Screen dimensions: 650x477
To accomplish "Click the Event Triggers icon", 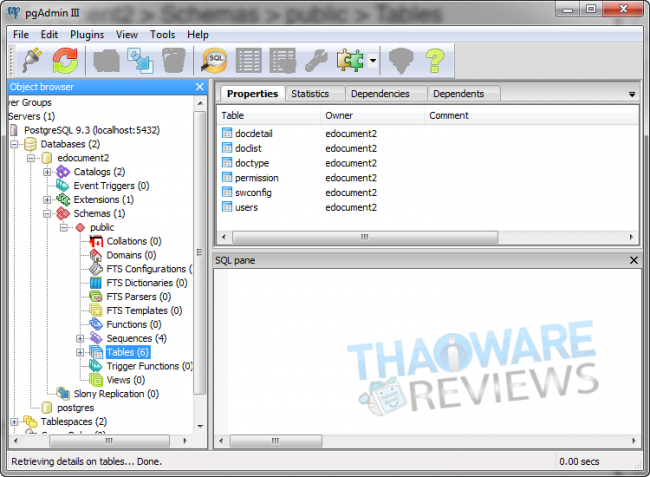I will [x=63, y=186].
